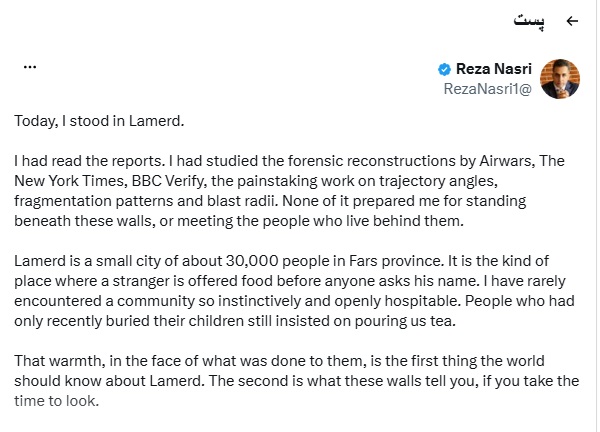Click the Persian post header title
This screenshot has width=600, height=432.
pyautogui.click(x=529, y=21)
